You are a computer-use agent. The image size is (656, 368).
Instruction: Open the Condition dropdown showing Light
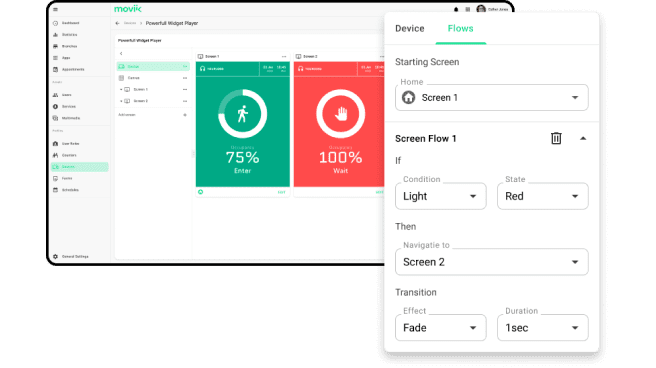pyautogui.click(x=441, y=196)
